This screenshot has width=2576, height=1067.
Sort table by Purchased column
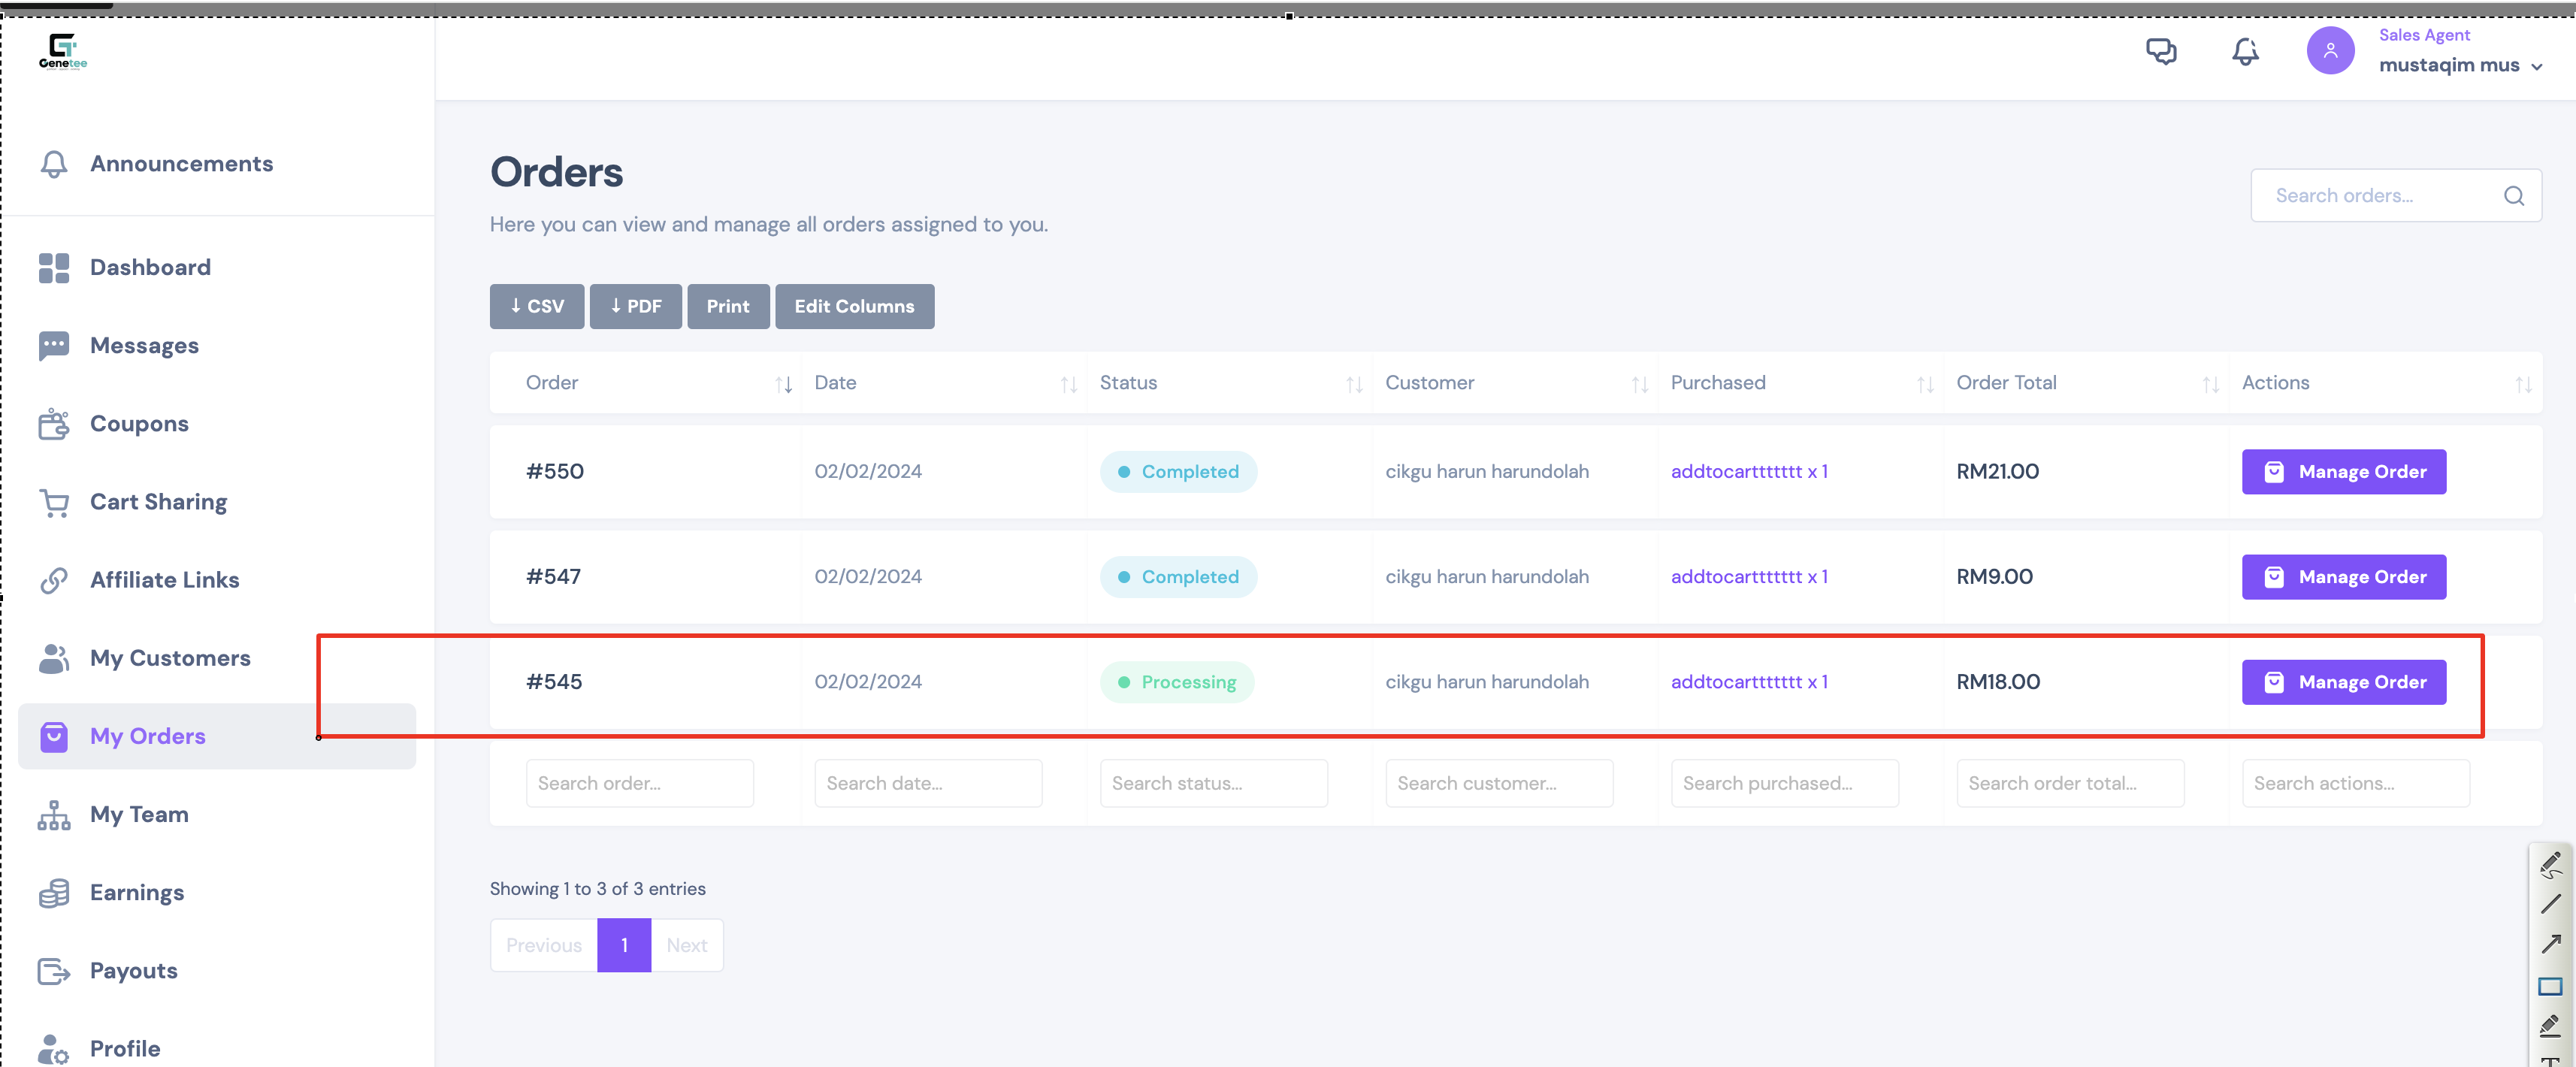(x=1925, y=384)
